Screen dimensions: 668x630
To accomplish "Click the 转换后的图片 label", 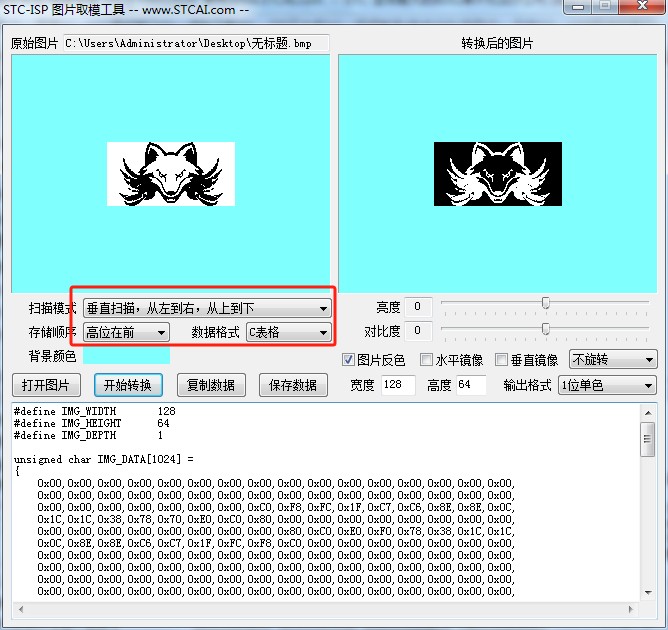I will pos(497,43).
